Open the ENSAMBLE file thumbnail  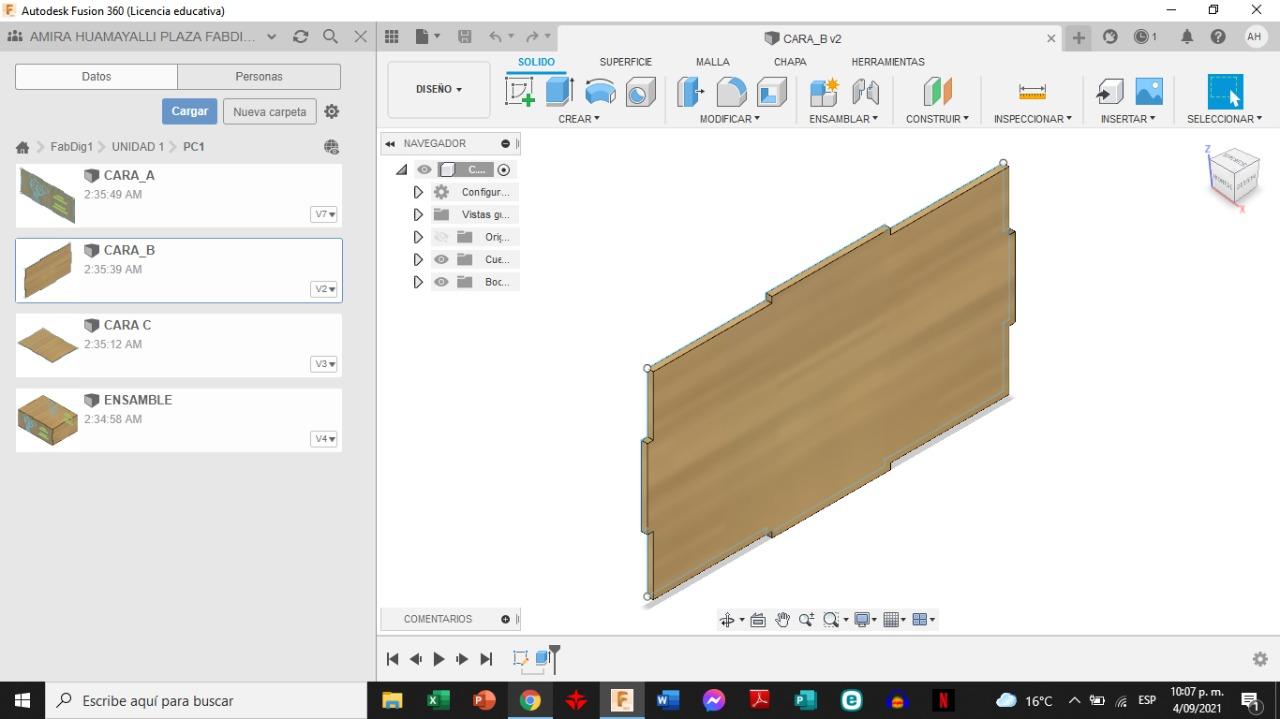47,420
